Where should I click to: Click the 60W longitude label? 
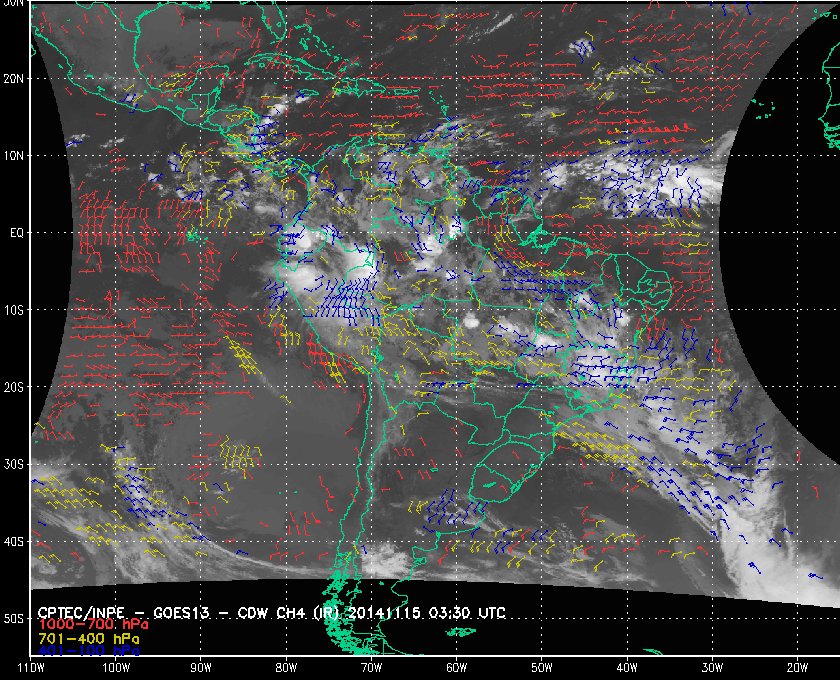tap(456, 668)
